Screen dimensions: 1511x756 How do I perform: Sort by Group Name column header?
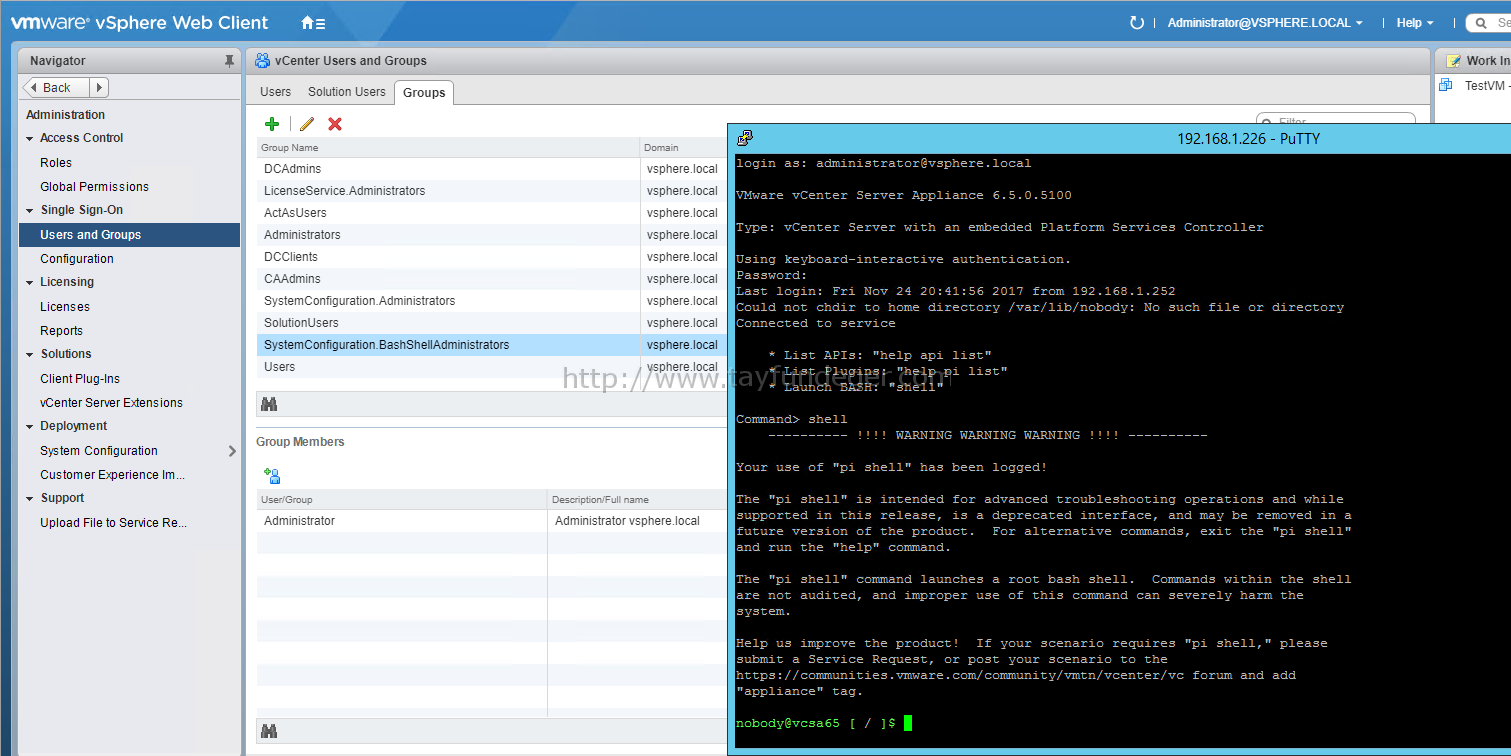(448, 148)
